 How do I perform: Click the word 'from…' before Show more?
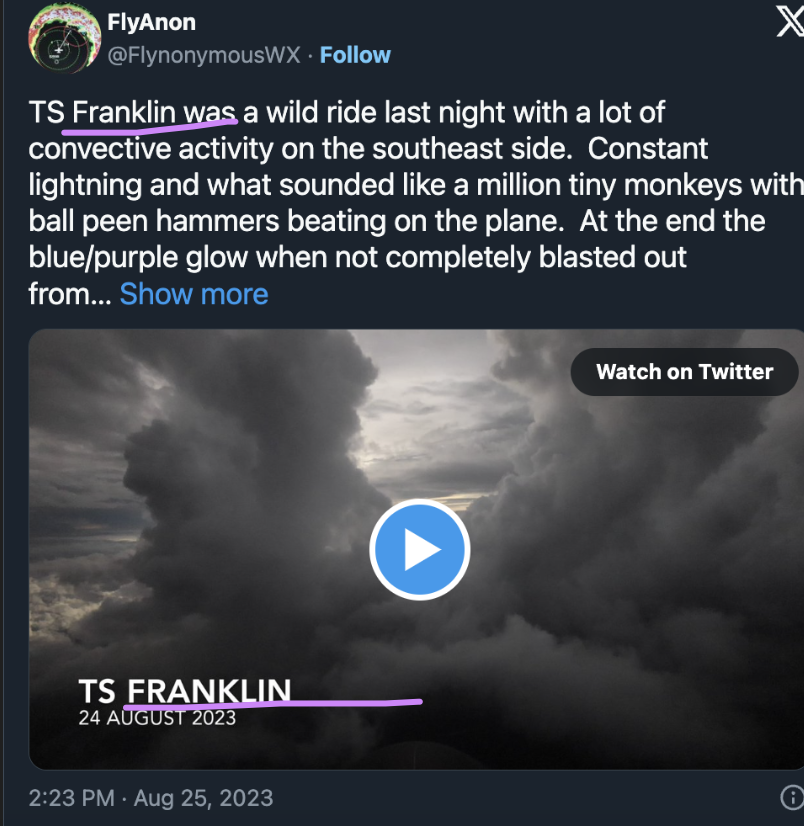click(x=70, y=293)
